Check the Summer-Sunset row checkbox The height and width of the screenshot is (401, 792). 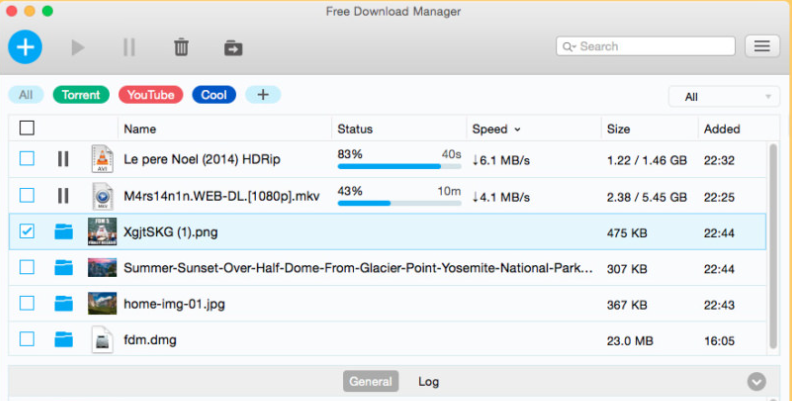[27, 267]
